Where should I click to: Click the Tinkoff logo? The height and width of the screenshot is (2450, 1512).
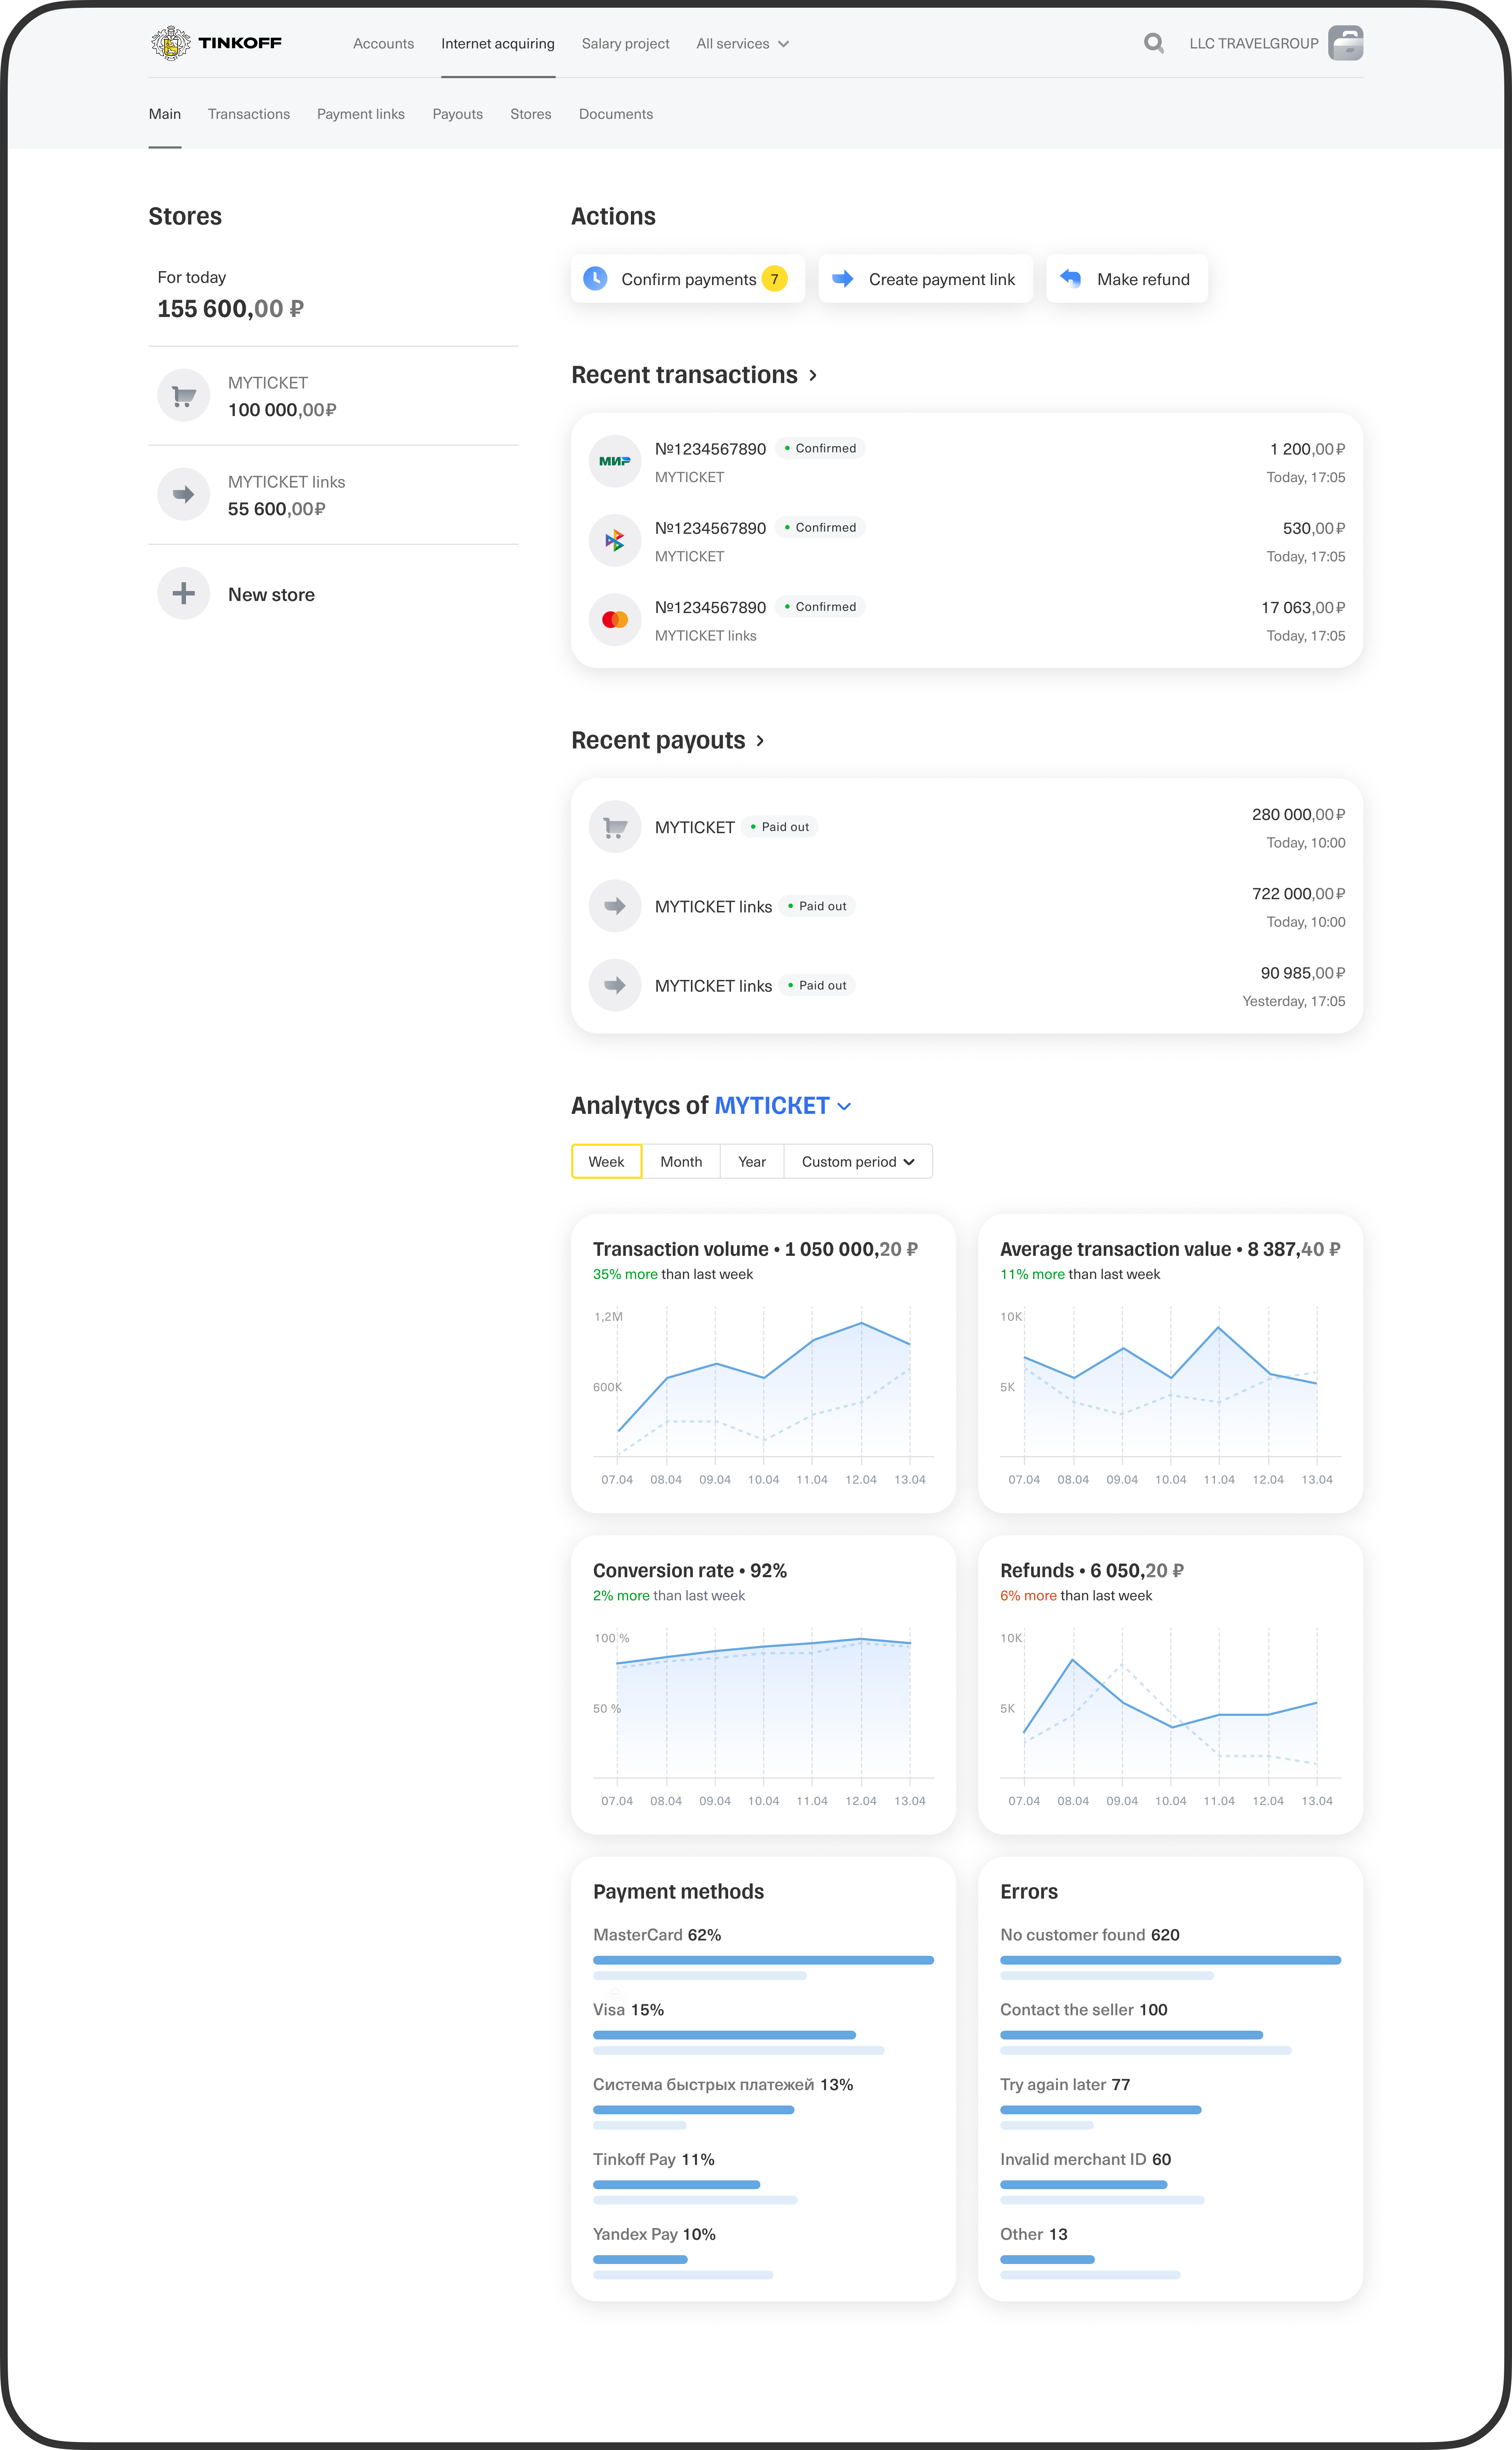pos(216,43)
